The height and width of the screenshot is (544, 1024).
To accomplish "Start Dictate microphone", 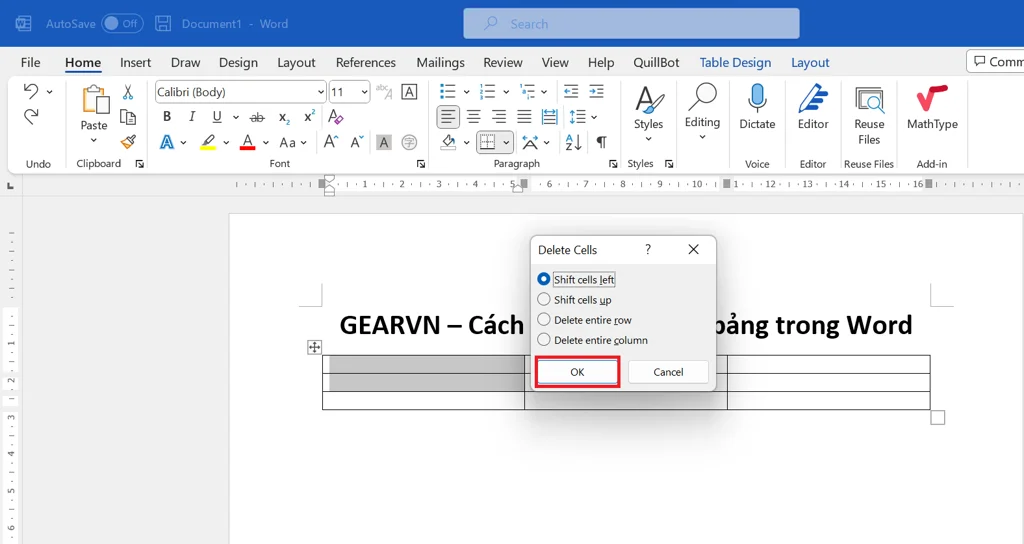I will click(x=757, y=106).
